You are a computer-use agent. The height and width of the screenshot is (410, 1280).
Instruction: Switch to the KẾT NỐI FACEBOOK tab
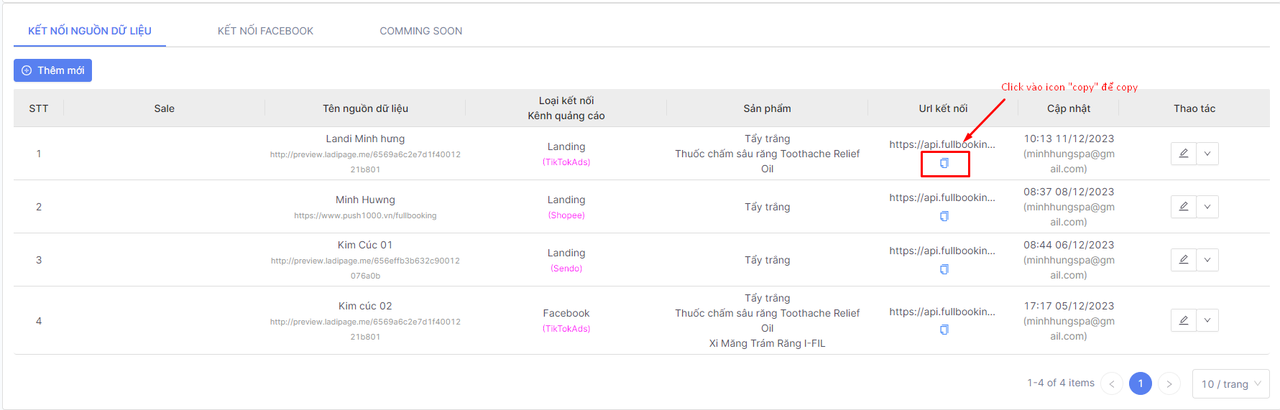[x=265, y=31]
